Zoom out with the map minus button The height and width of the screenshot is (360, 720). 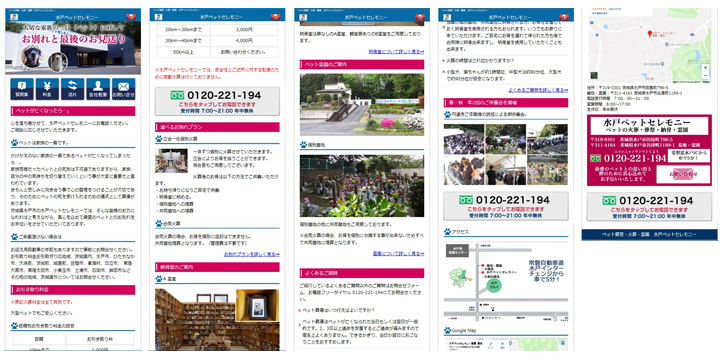pyautogui.click(x=705, y=74)
